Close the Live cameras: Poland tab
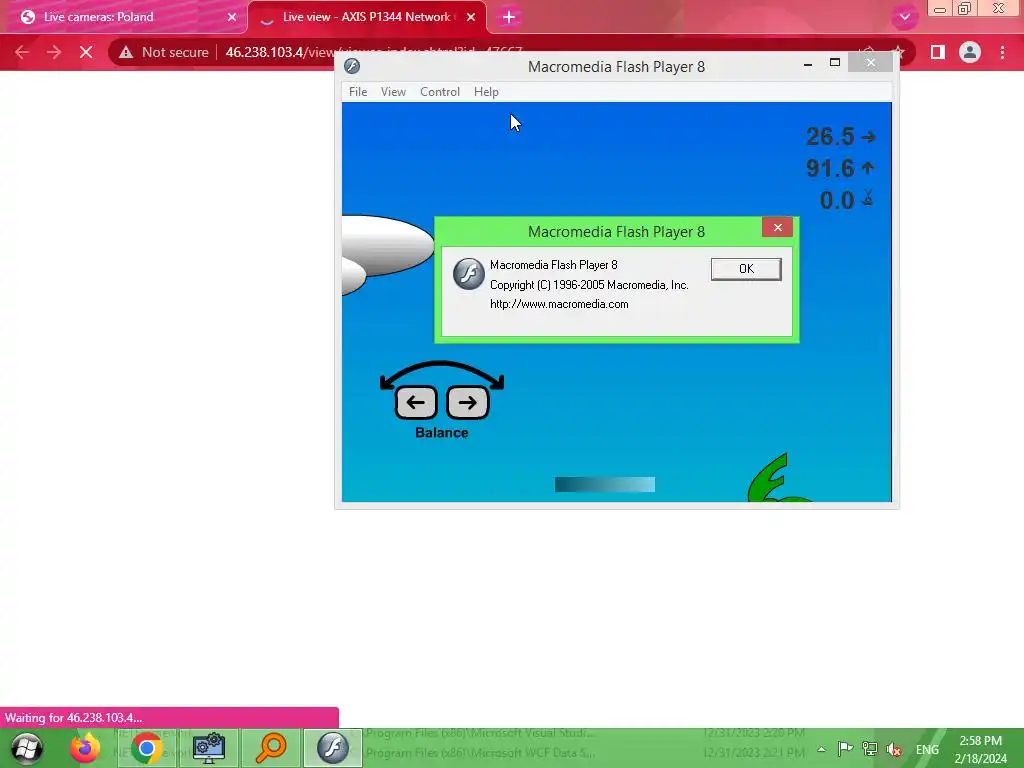 tap(232, 17)
